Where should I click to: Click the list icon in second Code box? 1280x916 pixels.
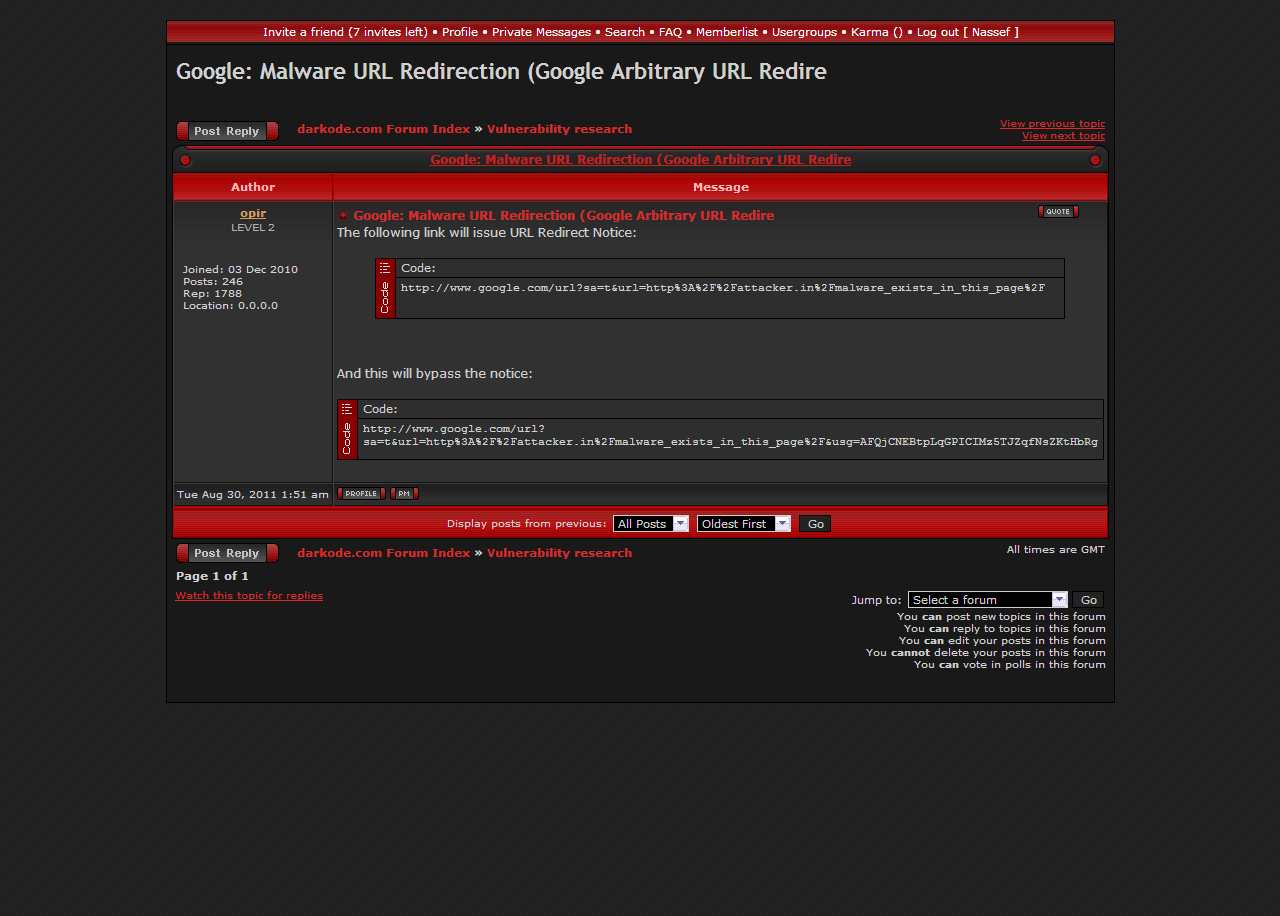click(347, 409)
